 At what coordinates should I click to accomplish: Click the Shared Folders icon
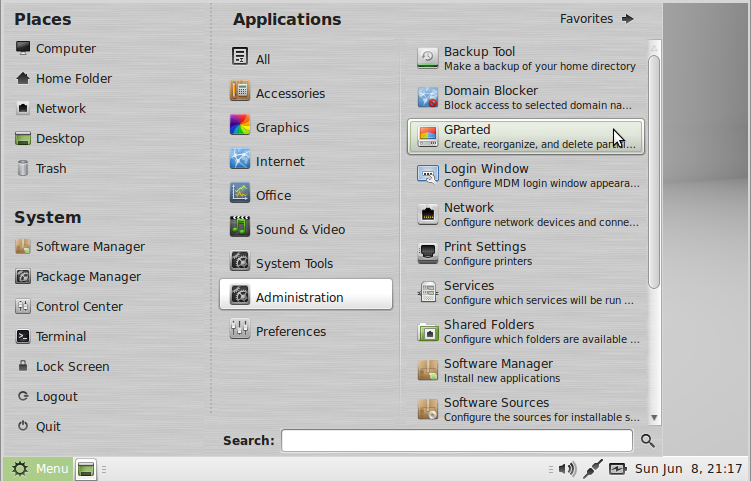coord(427,332)
